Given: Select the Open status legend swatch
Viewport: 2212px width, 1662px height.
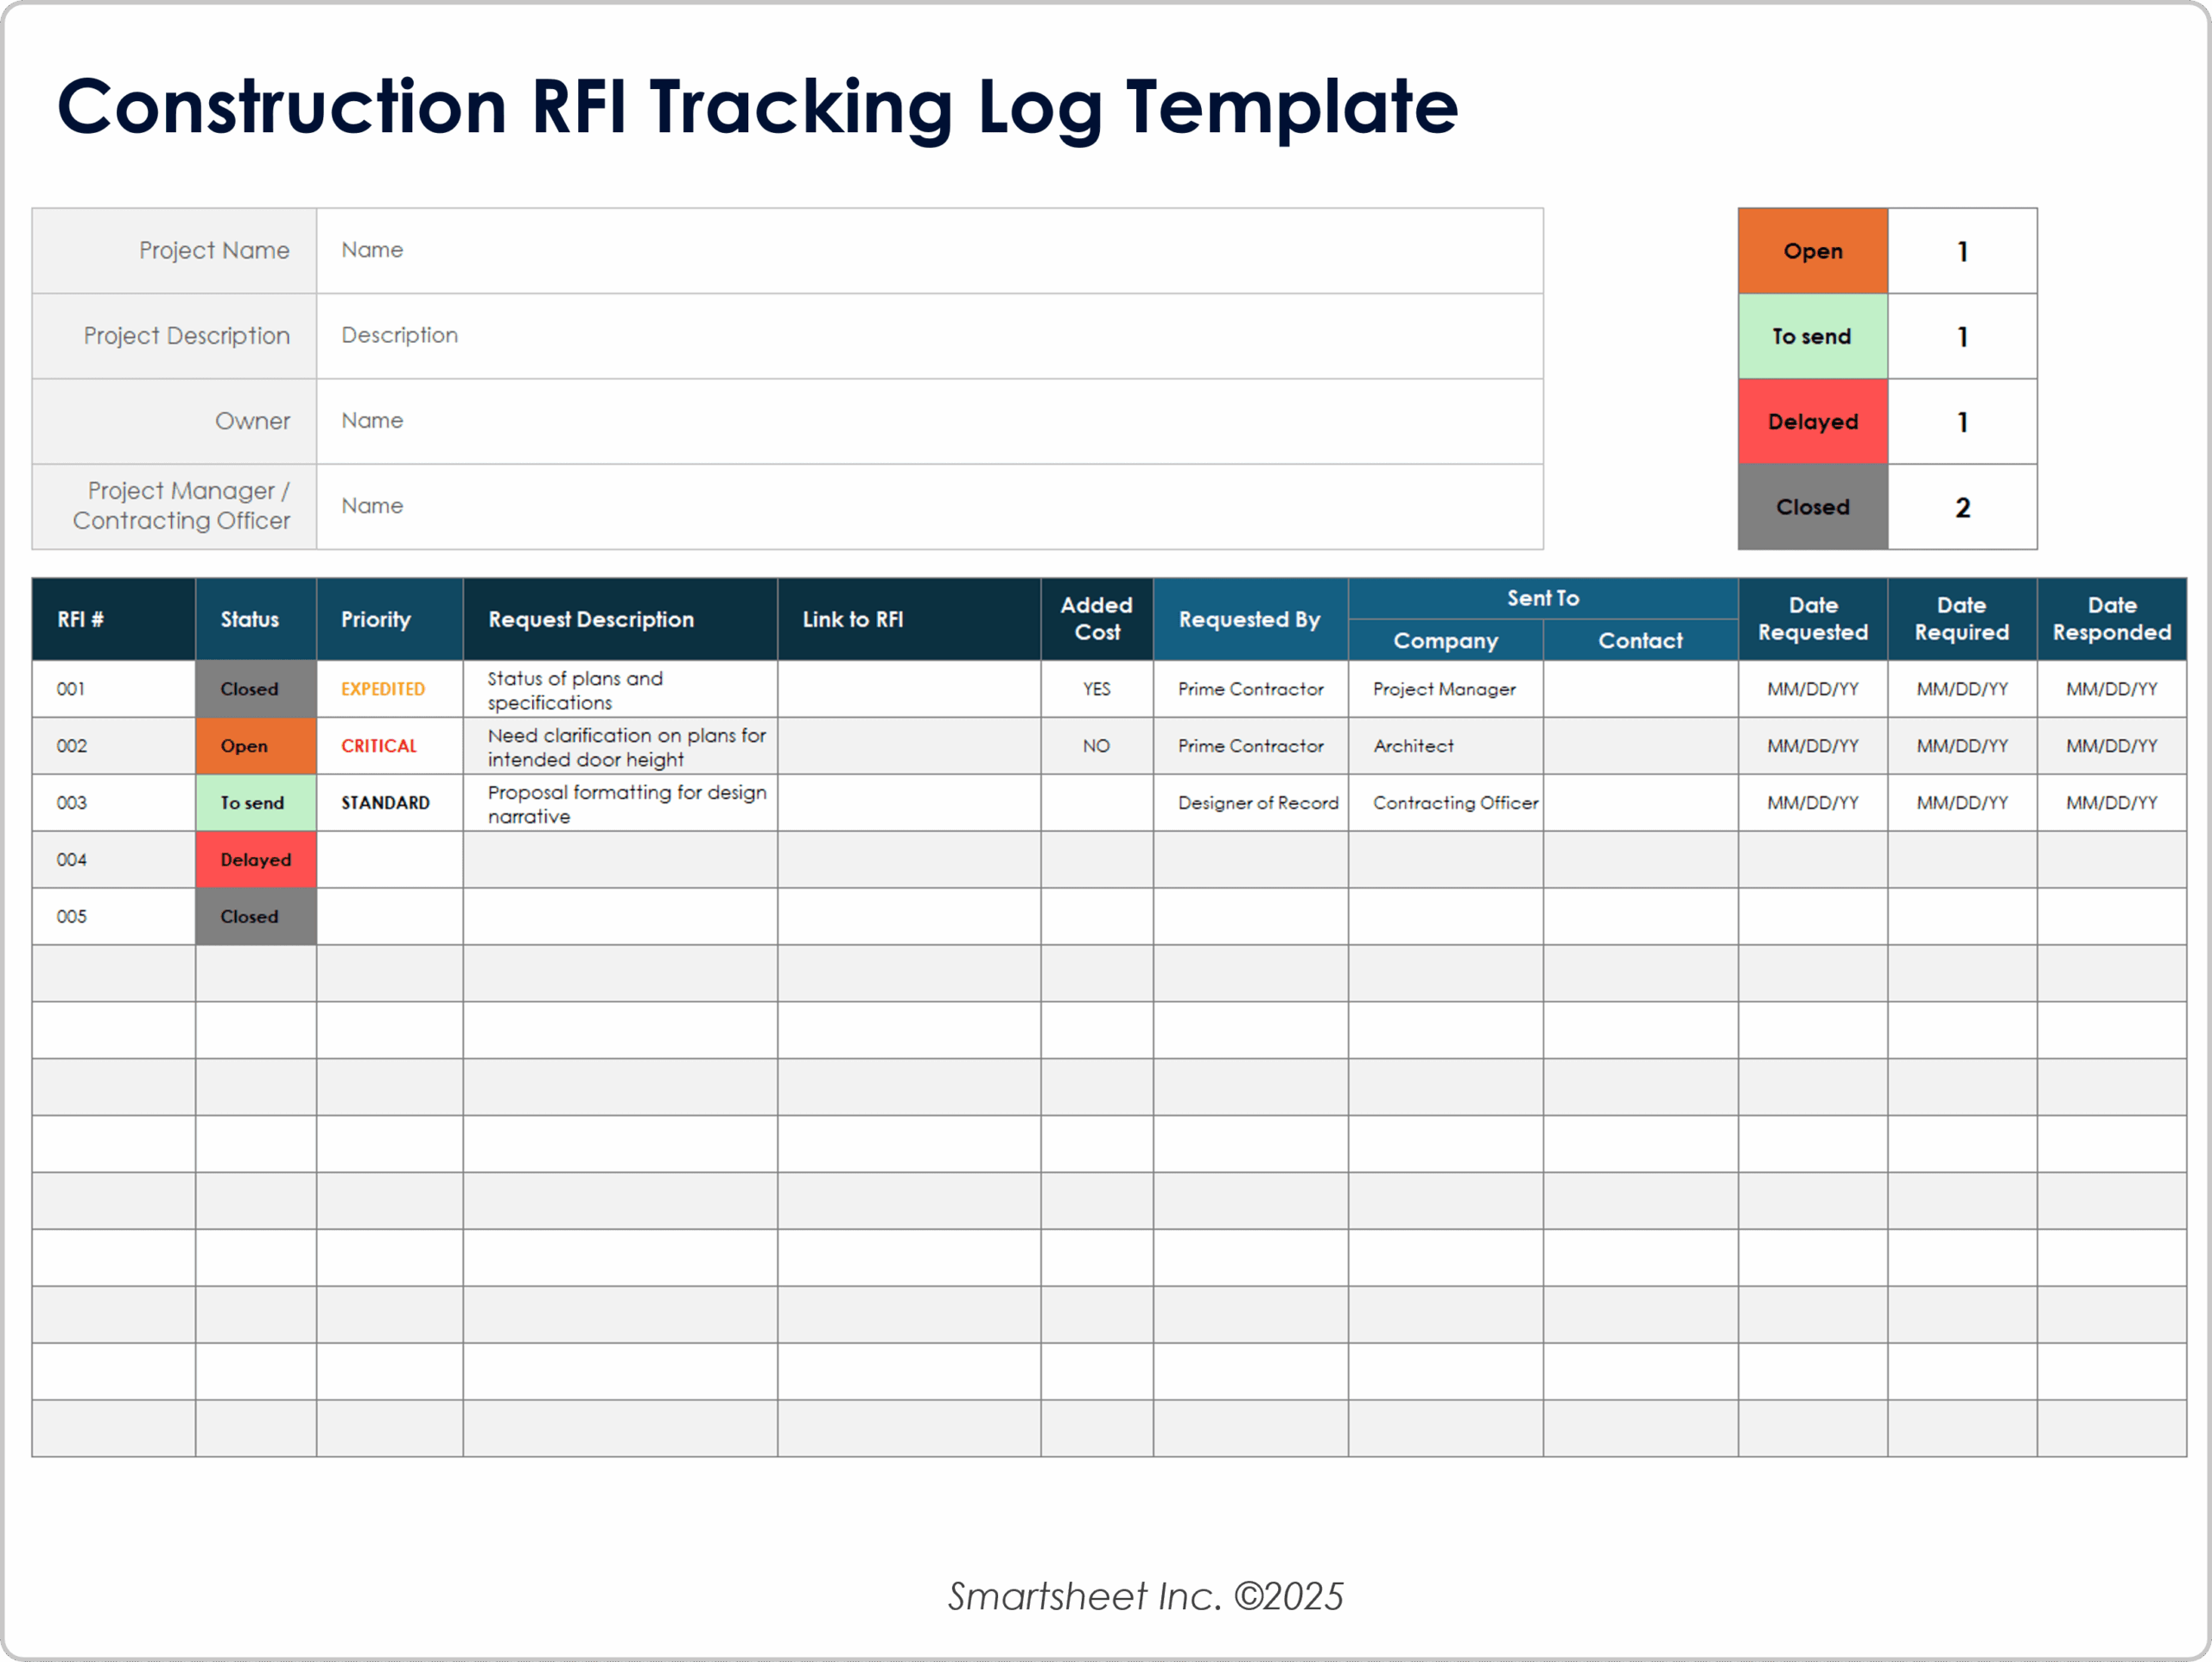Looking at the screenshot, I should [x=1812, y=251].
